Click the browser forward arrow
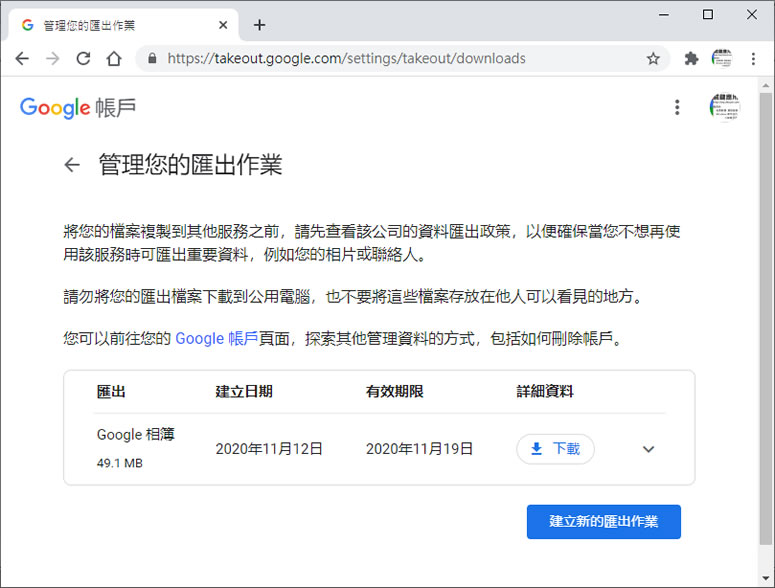This screenshot has width=775, height=588. point(52,59)
